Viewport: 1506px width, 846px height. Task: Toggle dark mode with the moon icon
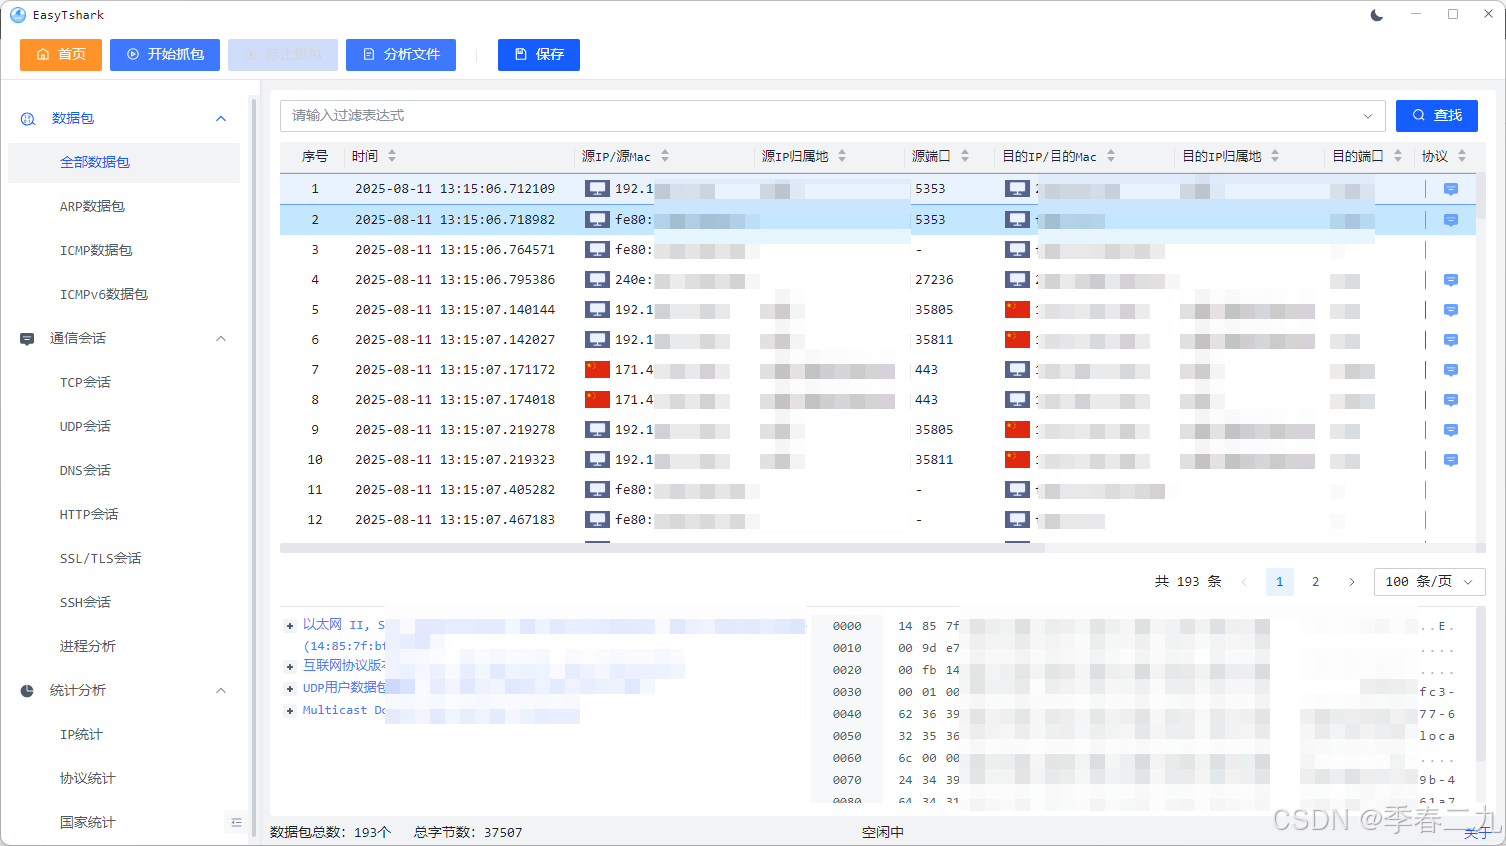[1376, 14]
